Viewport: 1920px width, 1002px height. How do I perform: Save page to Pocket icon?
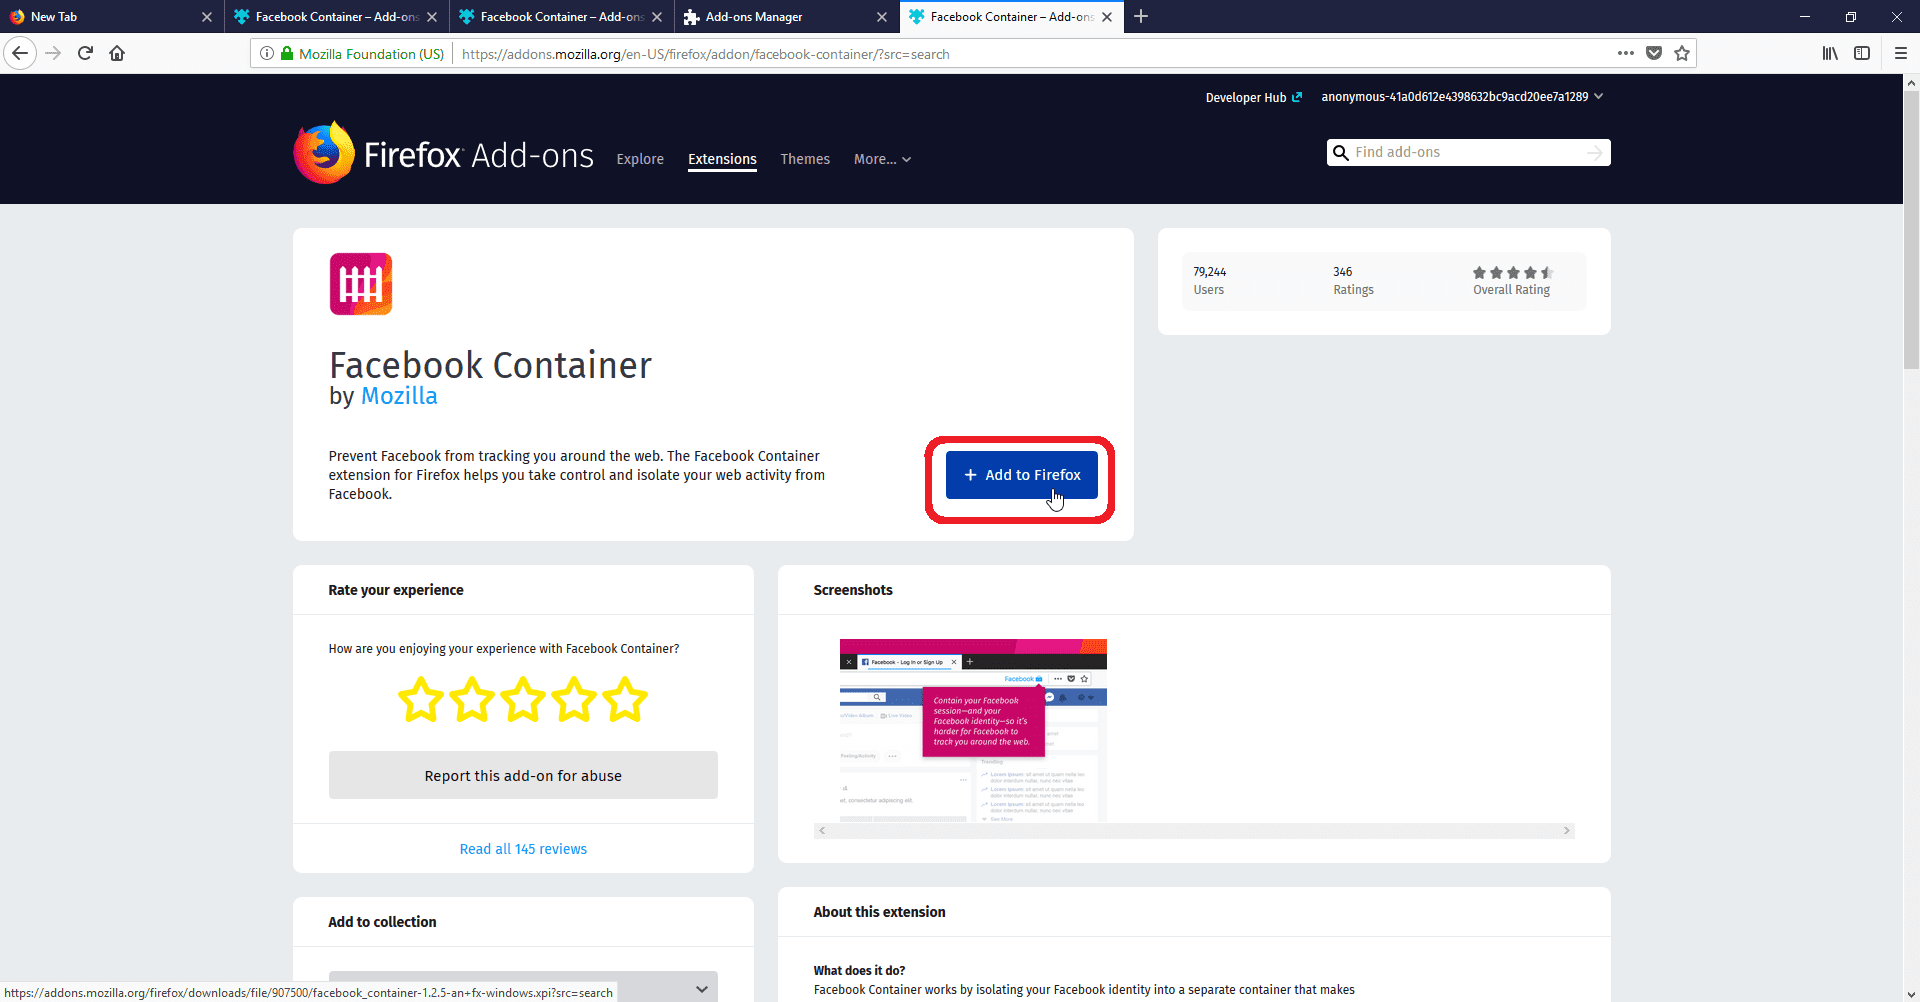(1654, 53)
